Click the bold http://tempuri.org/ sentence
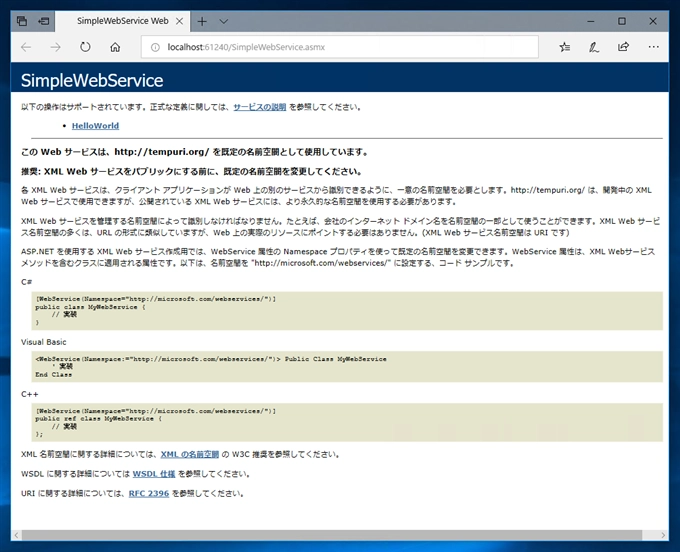The height and width of the screenshot is (552, 680). 196,152
